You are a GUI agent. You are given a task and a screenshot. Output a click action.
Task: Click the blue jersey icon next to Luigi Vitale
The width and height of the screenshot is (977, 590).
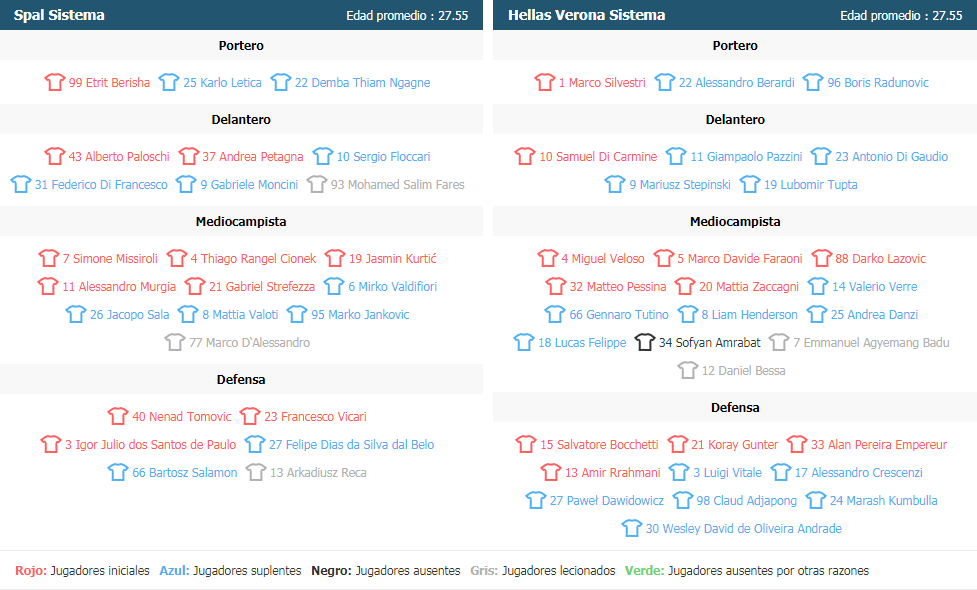(679, 472)
